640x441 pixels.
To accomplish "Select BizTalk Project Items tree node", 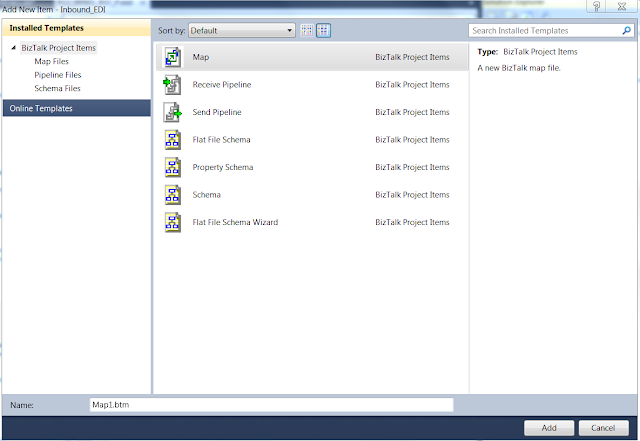I will 58,48.
